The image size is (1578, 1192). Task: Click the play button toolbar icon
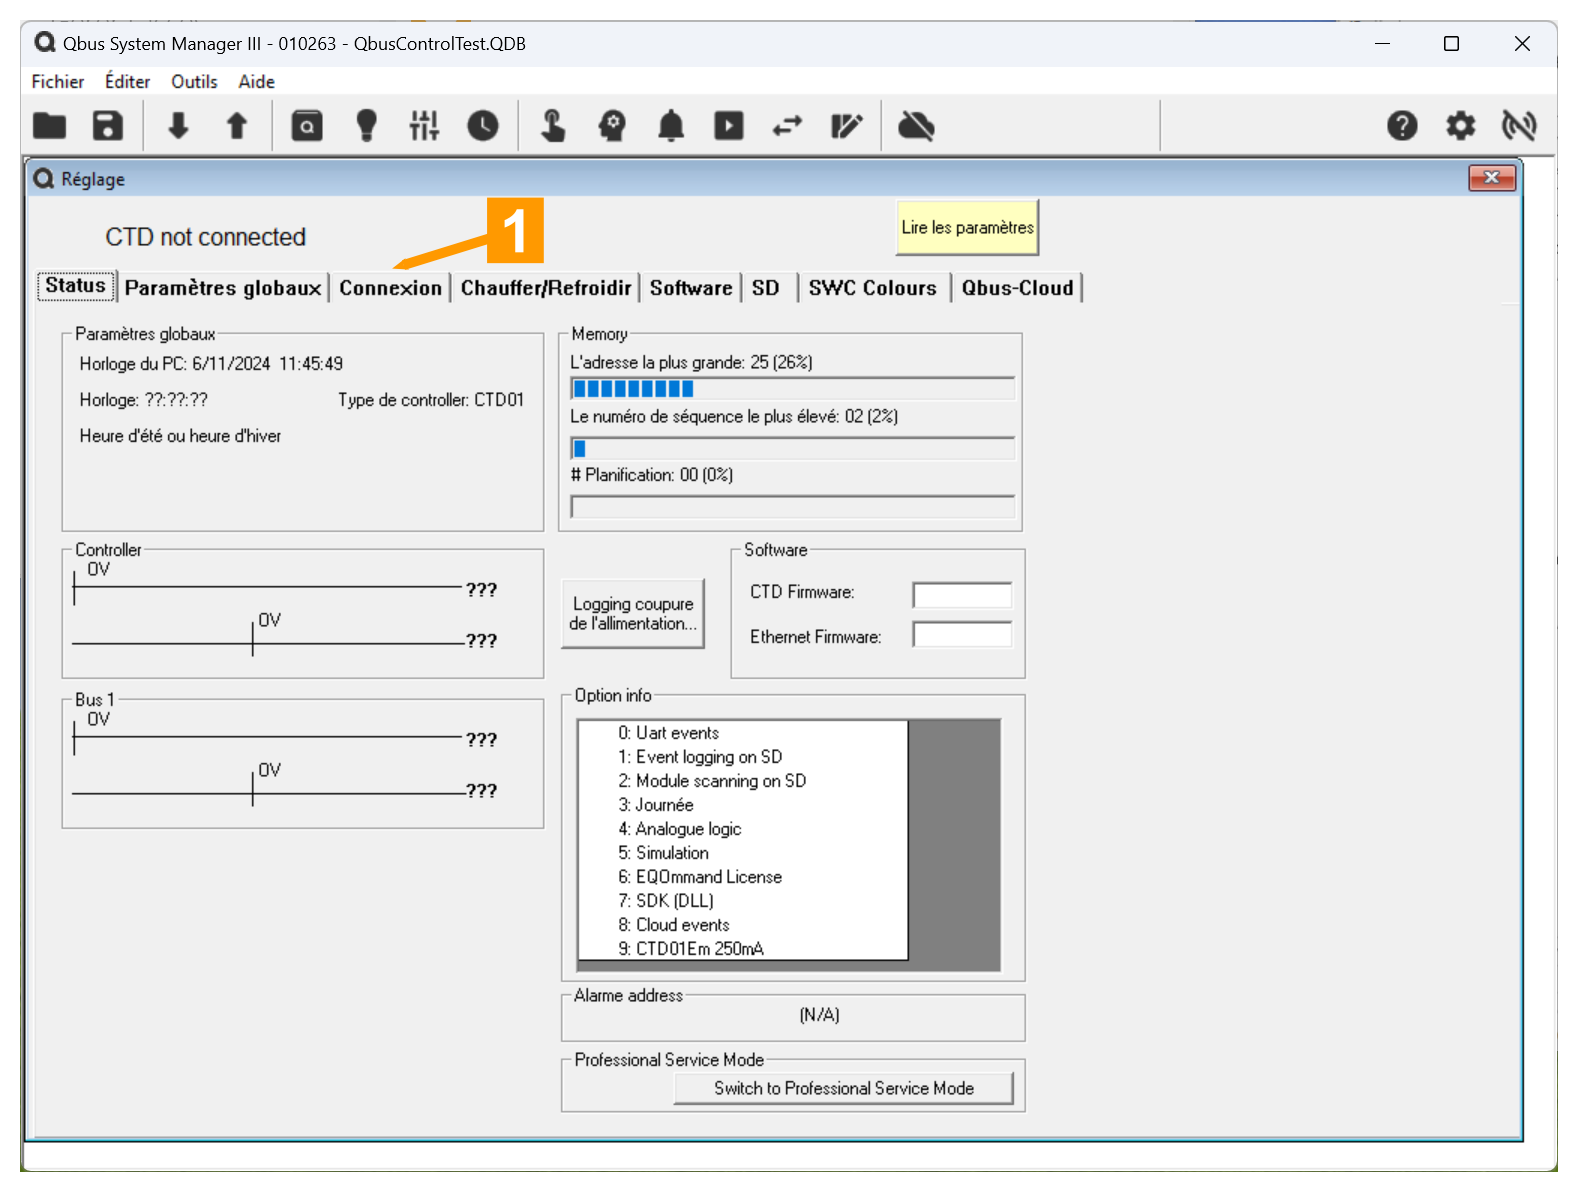(x=729, y=126)
